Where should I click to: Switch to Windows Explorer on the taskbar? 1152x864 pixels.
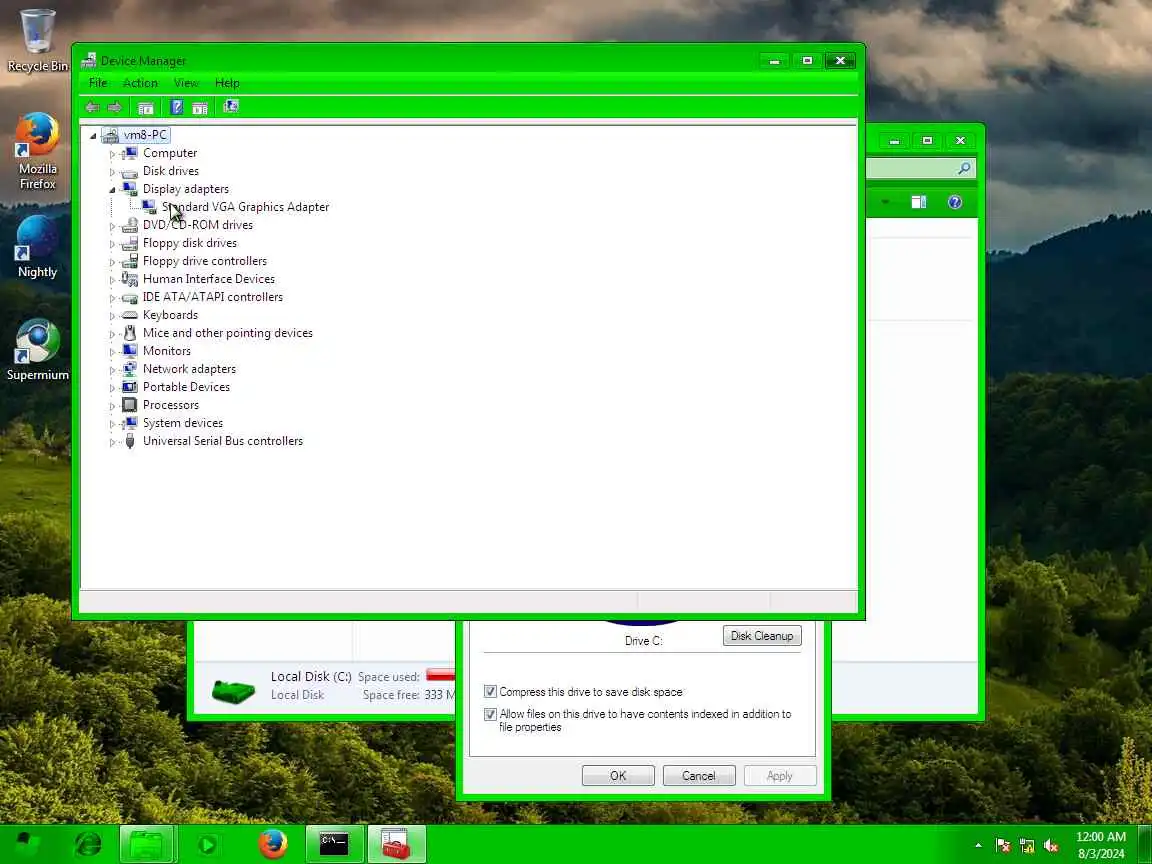click(x=147, y=844)
